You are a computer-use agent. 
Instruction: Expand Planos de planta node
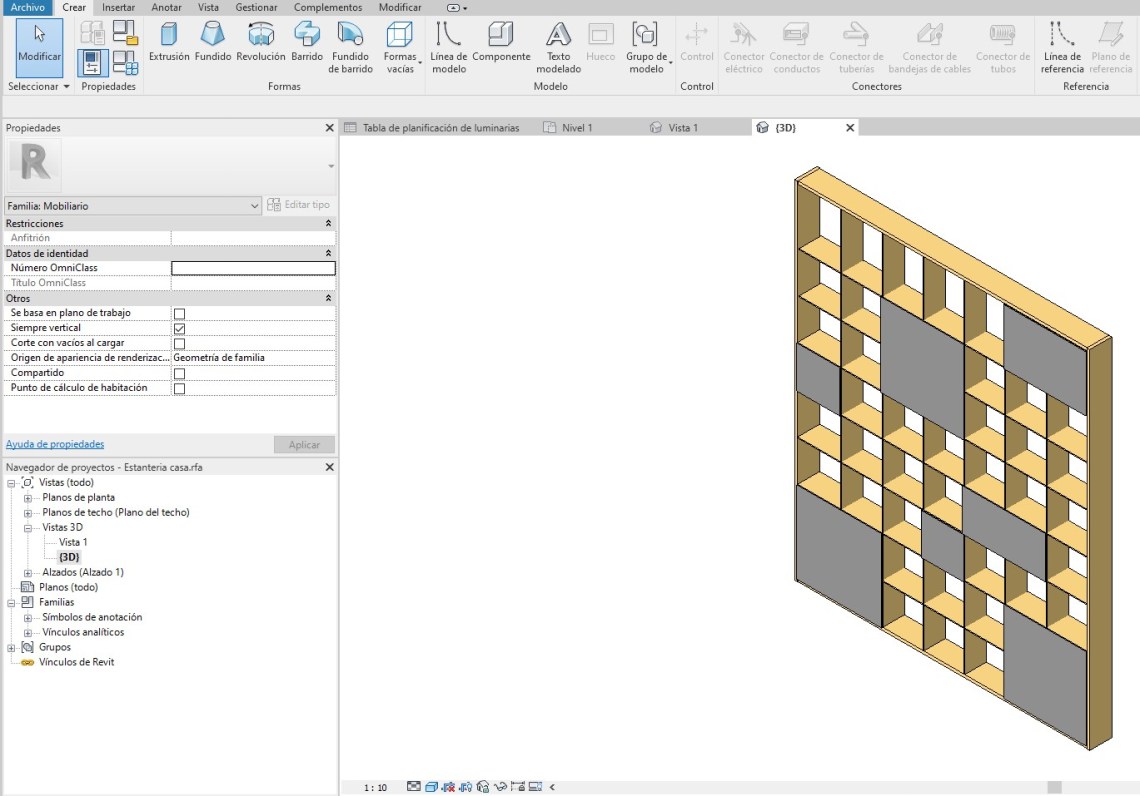[x=28, y=498]
